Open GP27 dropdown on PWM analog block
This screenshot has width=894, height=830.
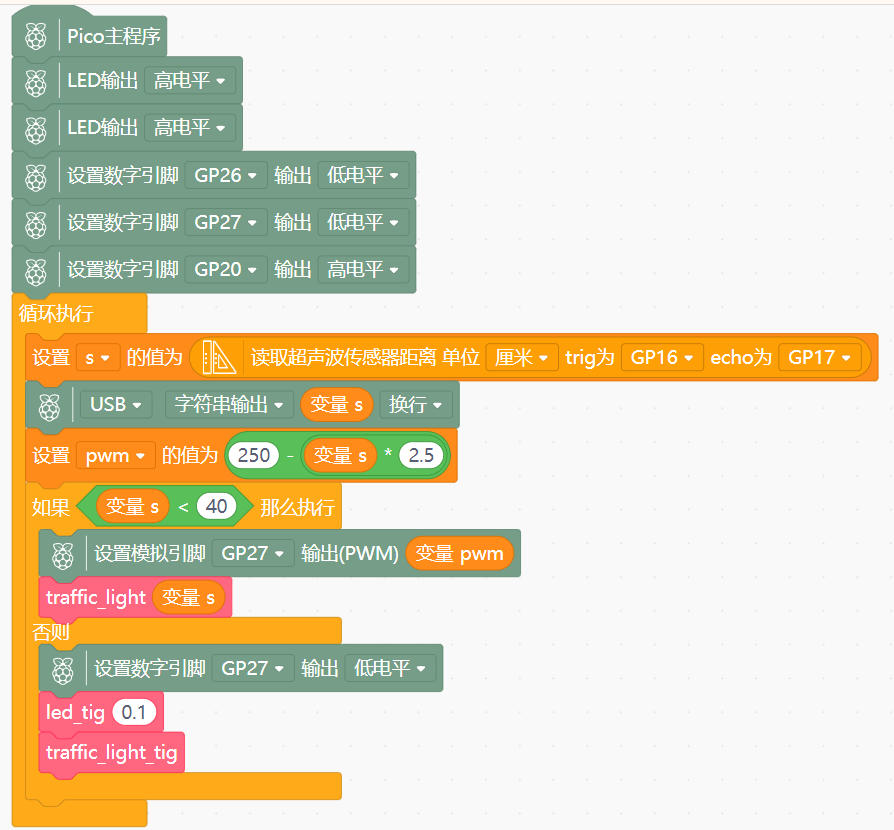253,554
